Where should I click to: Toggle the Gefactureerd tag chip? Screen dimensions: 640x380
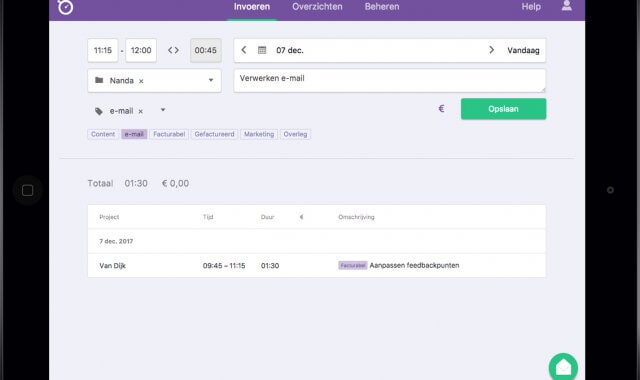[214, 134]
